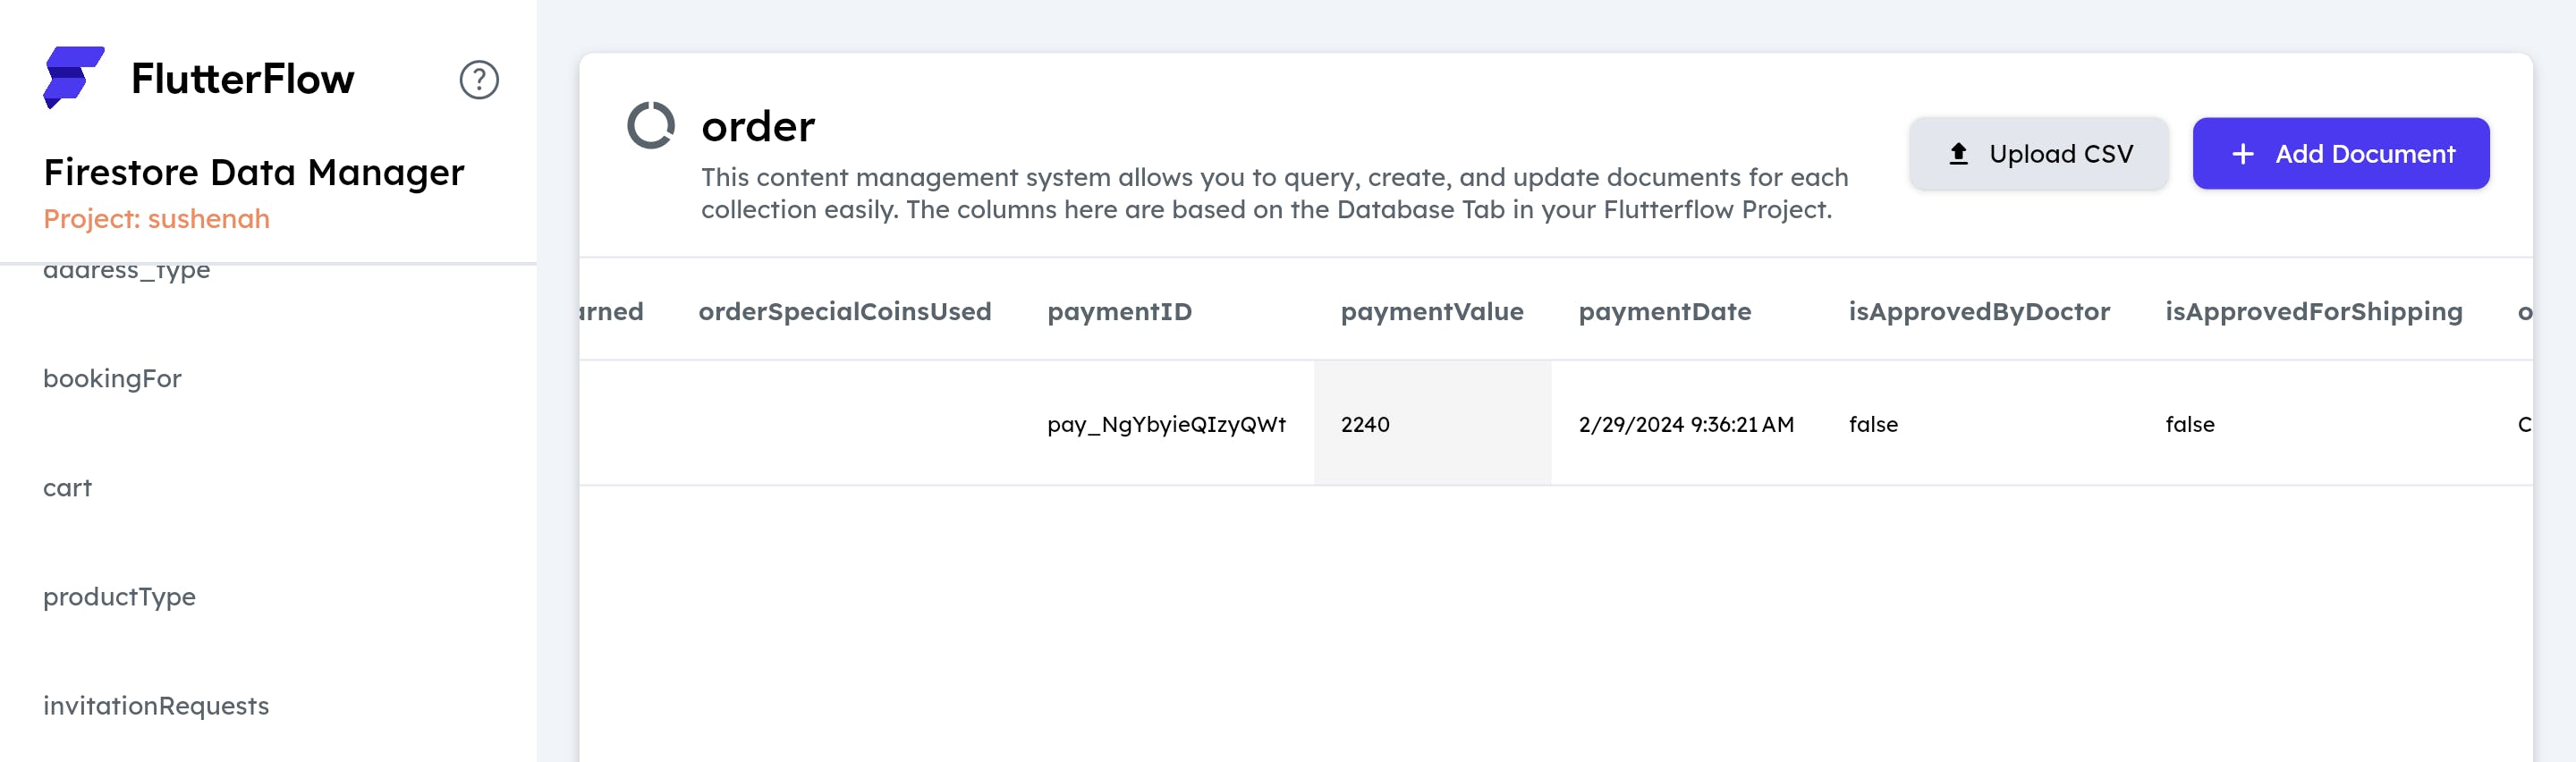Screen dimensions: 2576x762
Task: Click the pay_NgYbyieQIzyQWt payment ID cell
Action: pos(1166,424)
